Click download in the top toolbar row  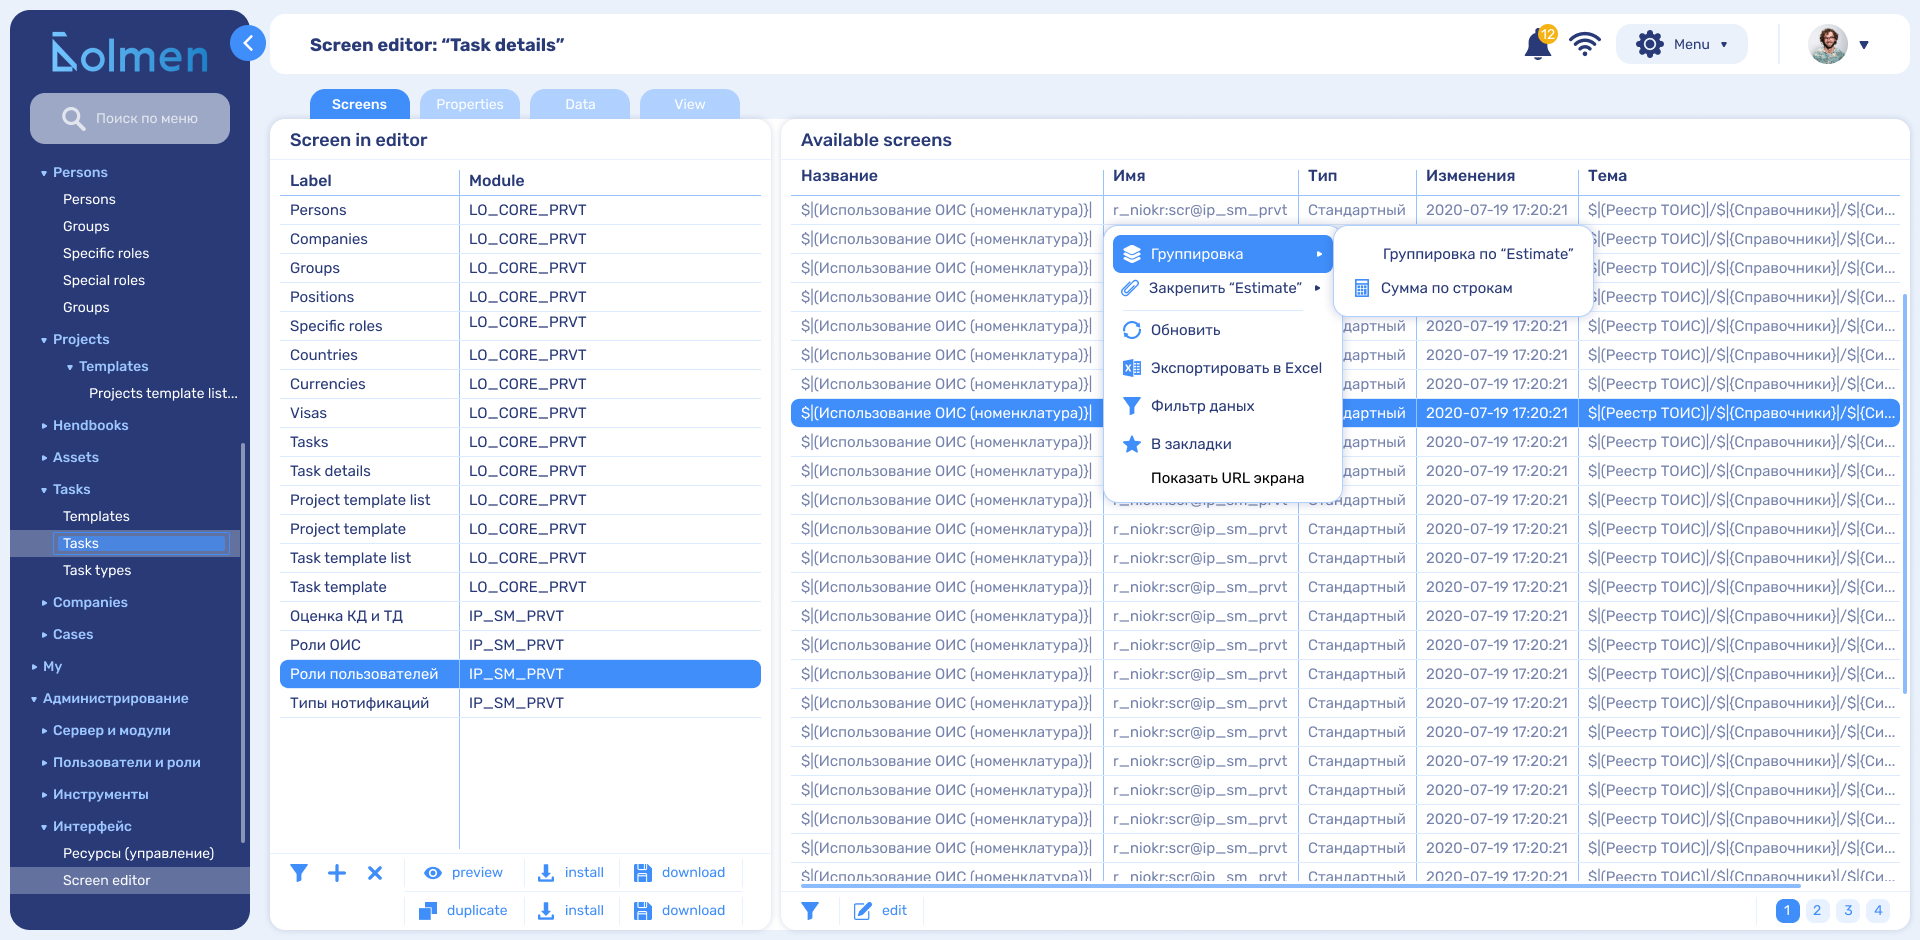pos(680,873)
